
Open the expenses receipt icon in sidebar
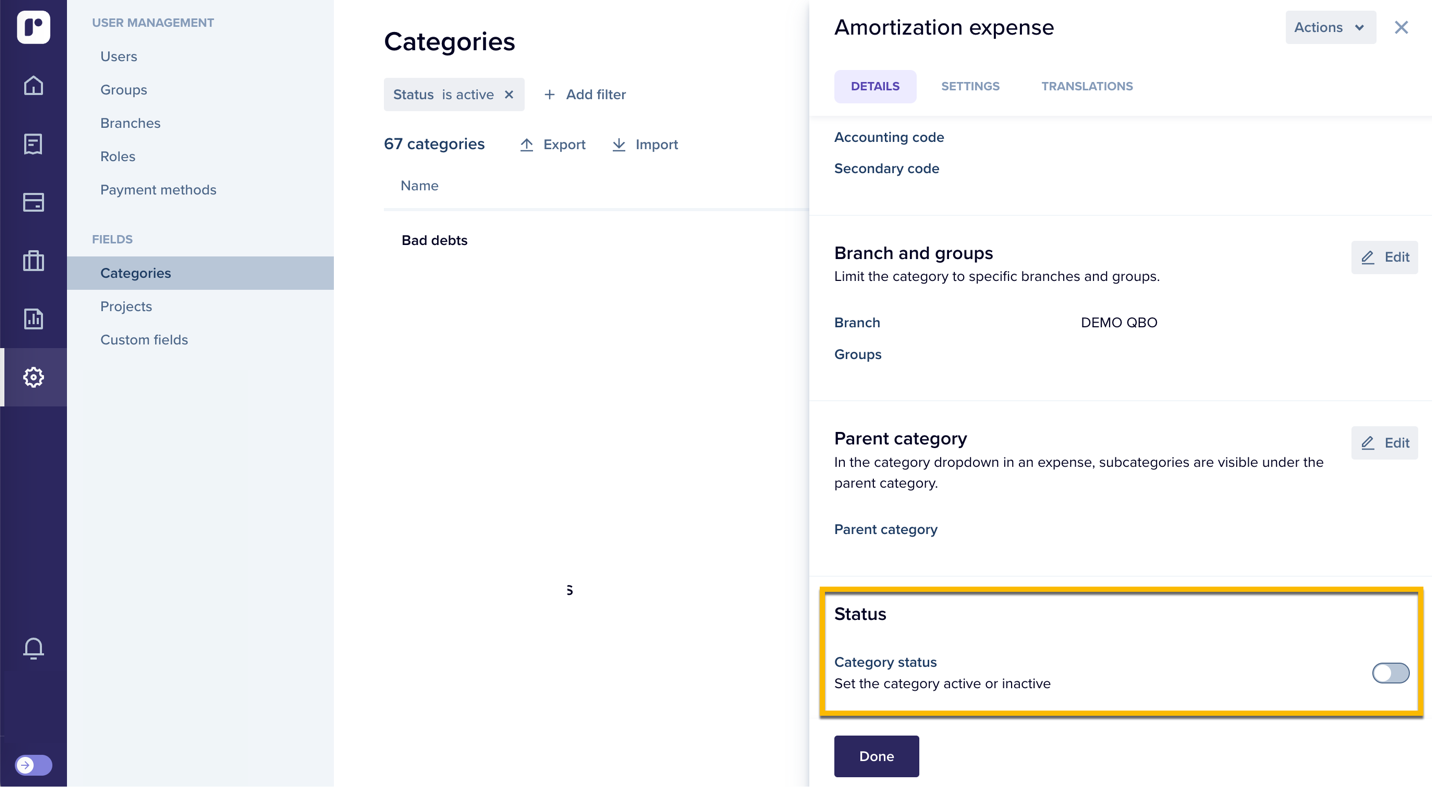(x=33, y=144)
